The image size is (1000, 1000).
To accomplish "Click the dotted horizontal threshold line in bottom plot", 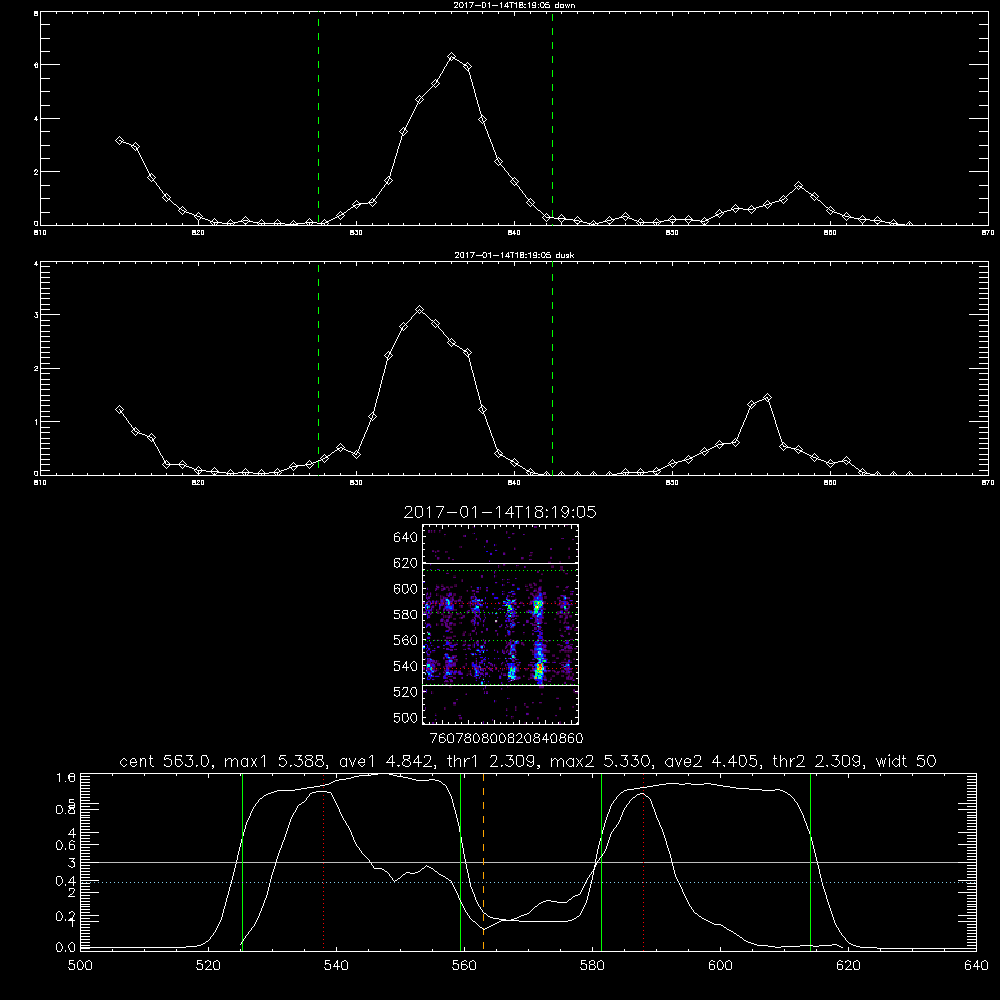I will (x=528, y=883).
